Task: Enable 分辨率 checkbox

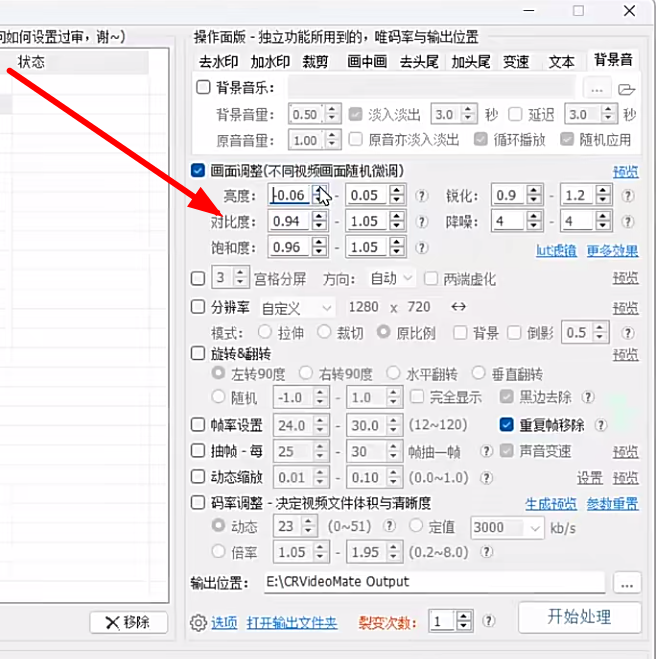Action: click(198, 307)
